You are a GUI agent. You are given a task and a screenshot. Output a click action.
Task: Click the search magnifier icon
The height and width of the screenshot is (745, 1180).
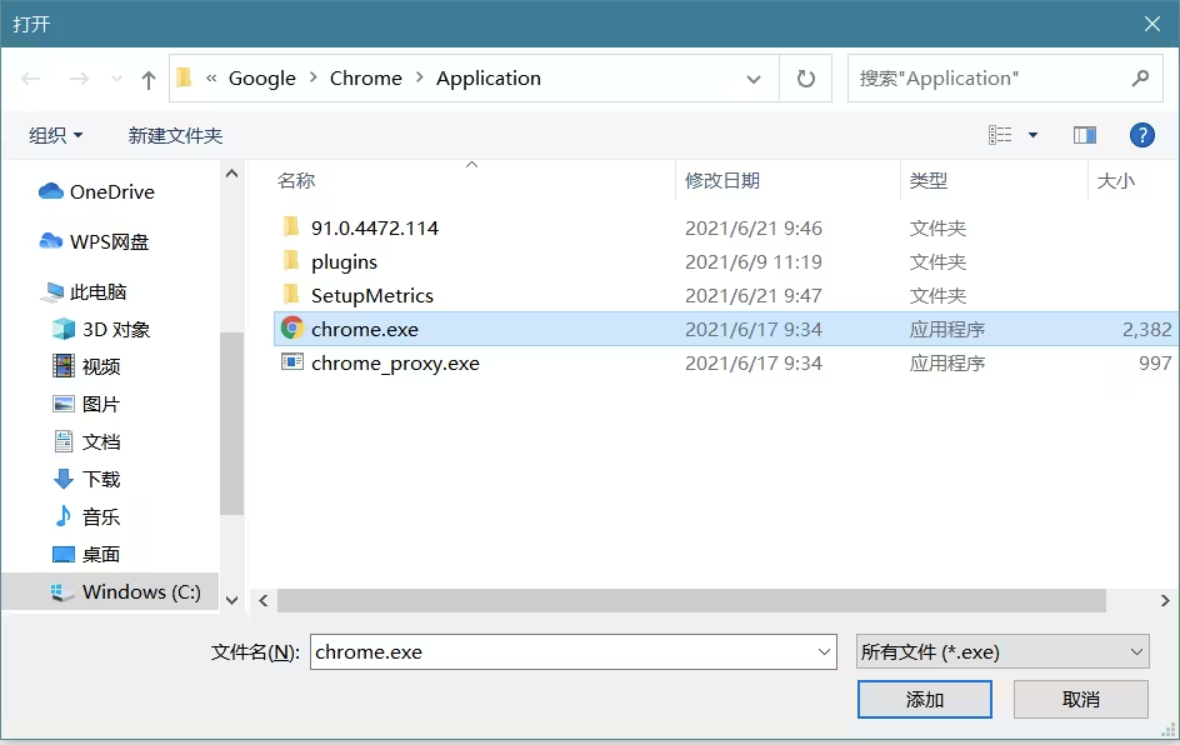click(1141, 78)
